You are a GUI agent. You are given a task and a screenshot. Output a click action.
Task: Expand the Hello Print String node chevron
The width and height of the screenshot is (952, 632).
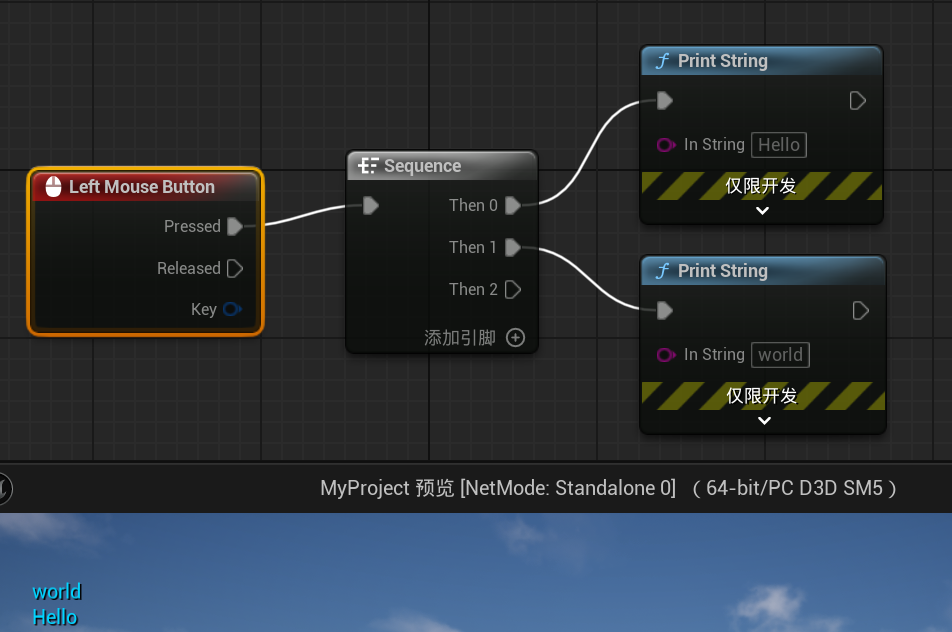pyautogui.click(x=762, y=211)
